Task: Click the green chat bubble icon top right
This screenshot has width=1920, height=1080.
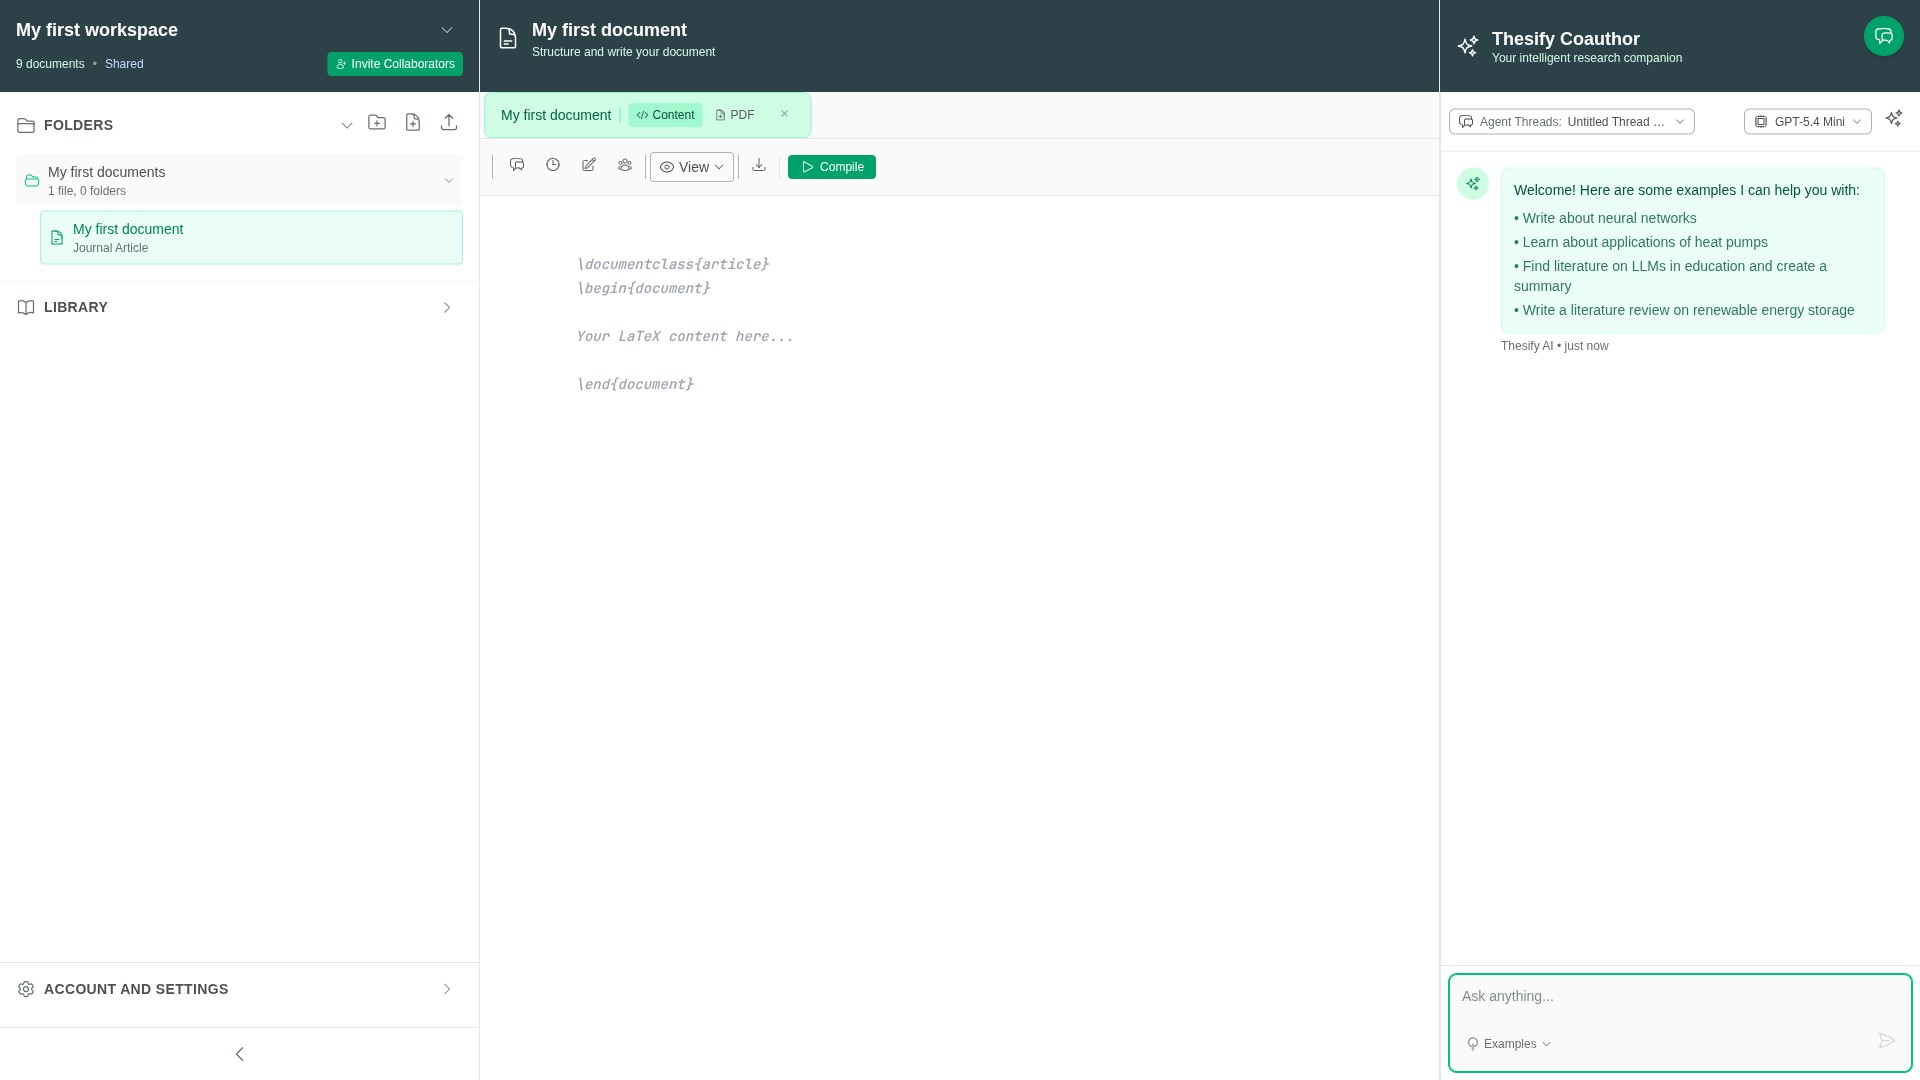Action: 1884,36
